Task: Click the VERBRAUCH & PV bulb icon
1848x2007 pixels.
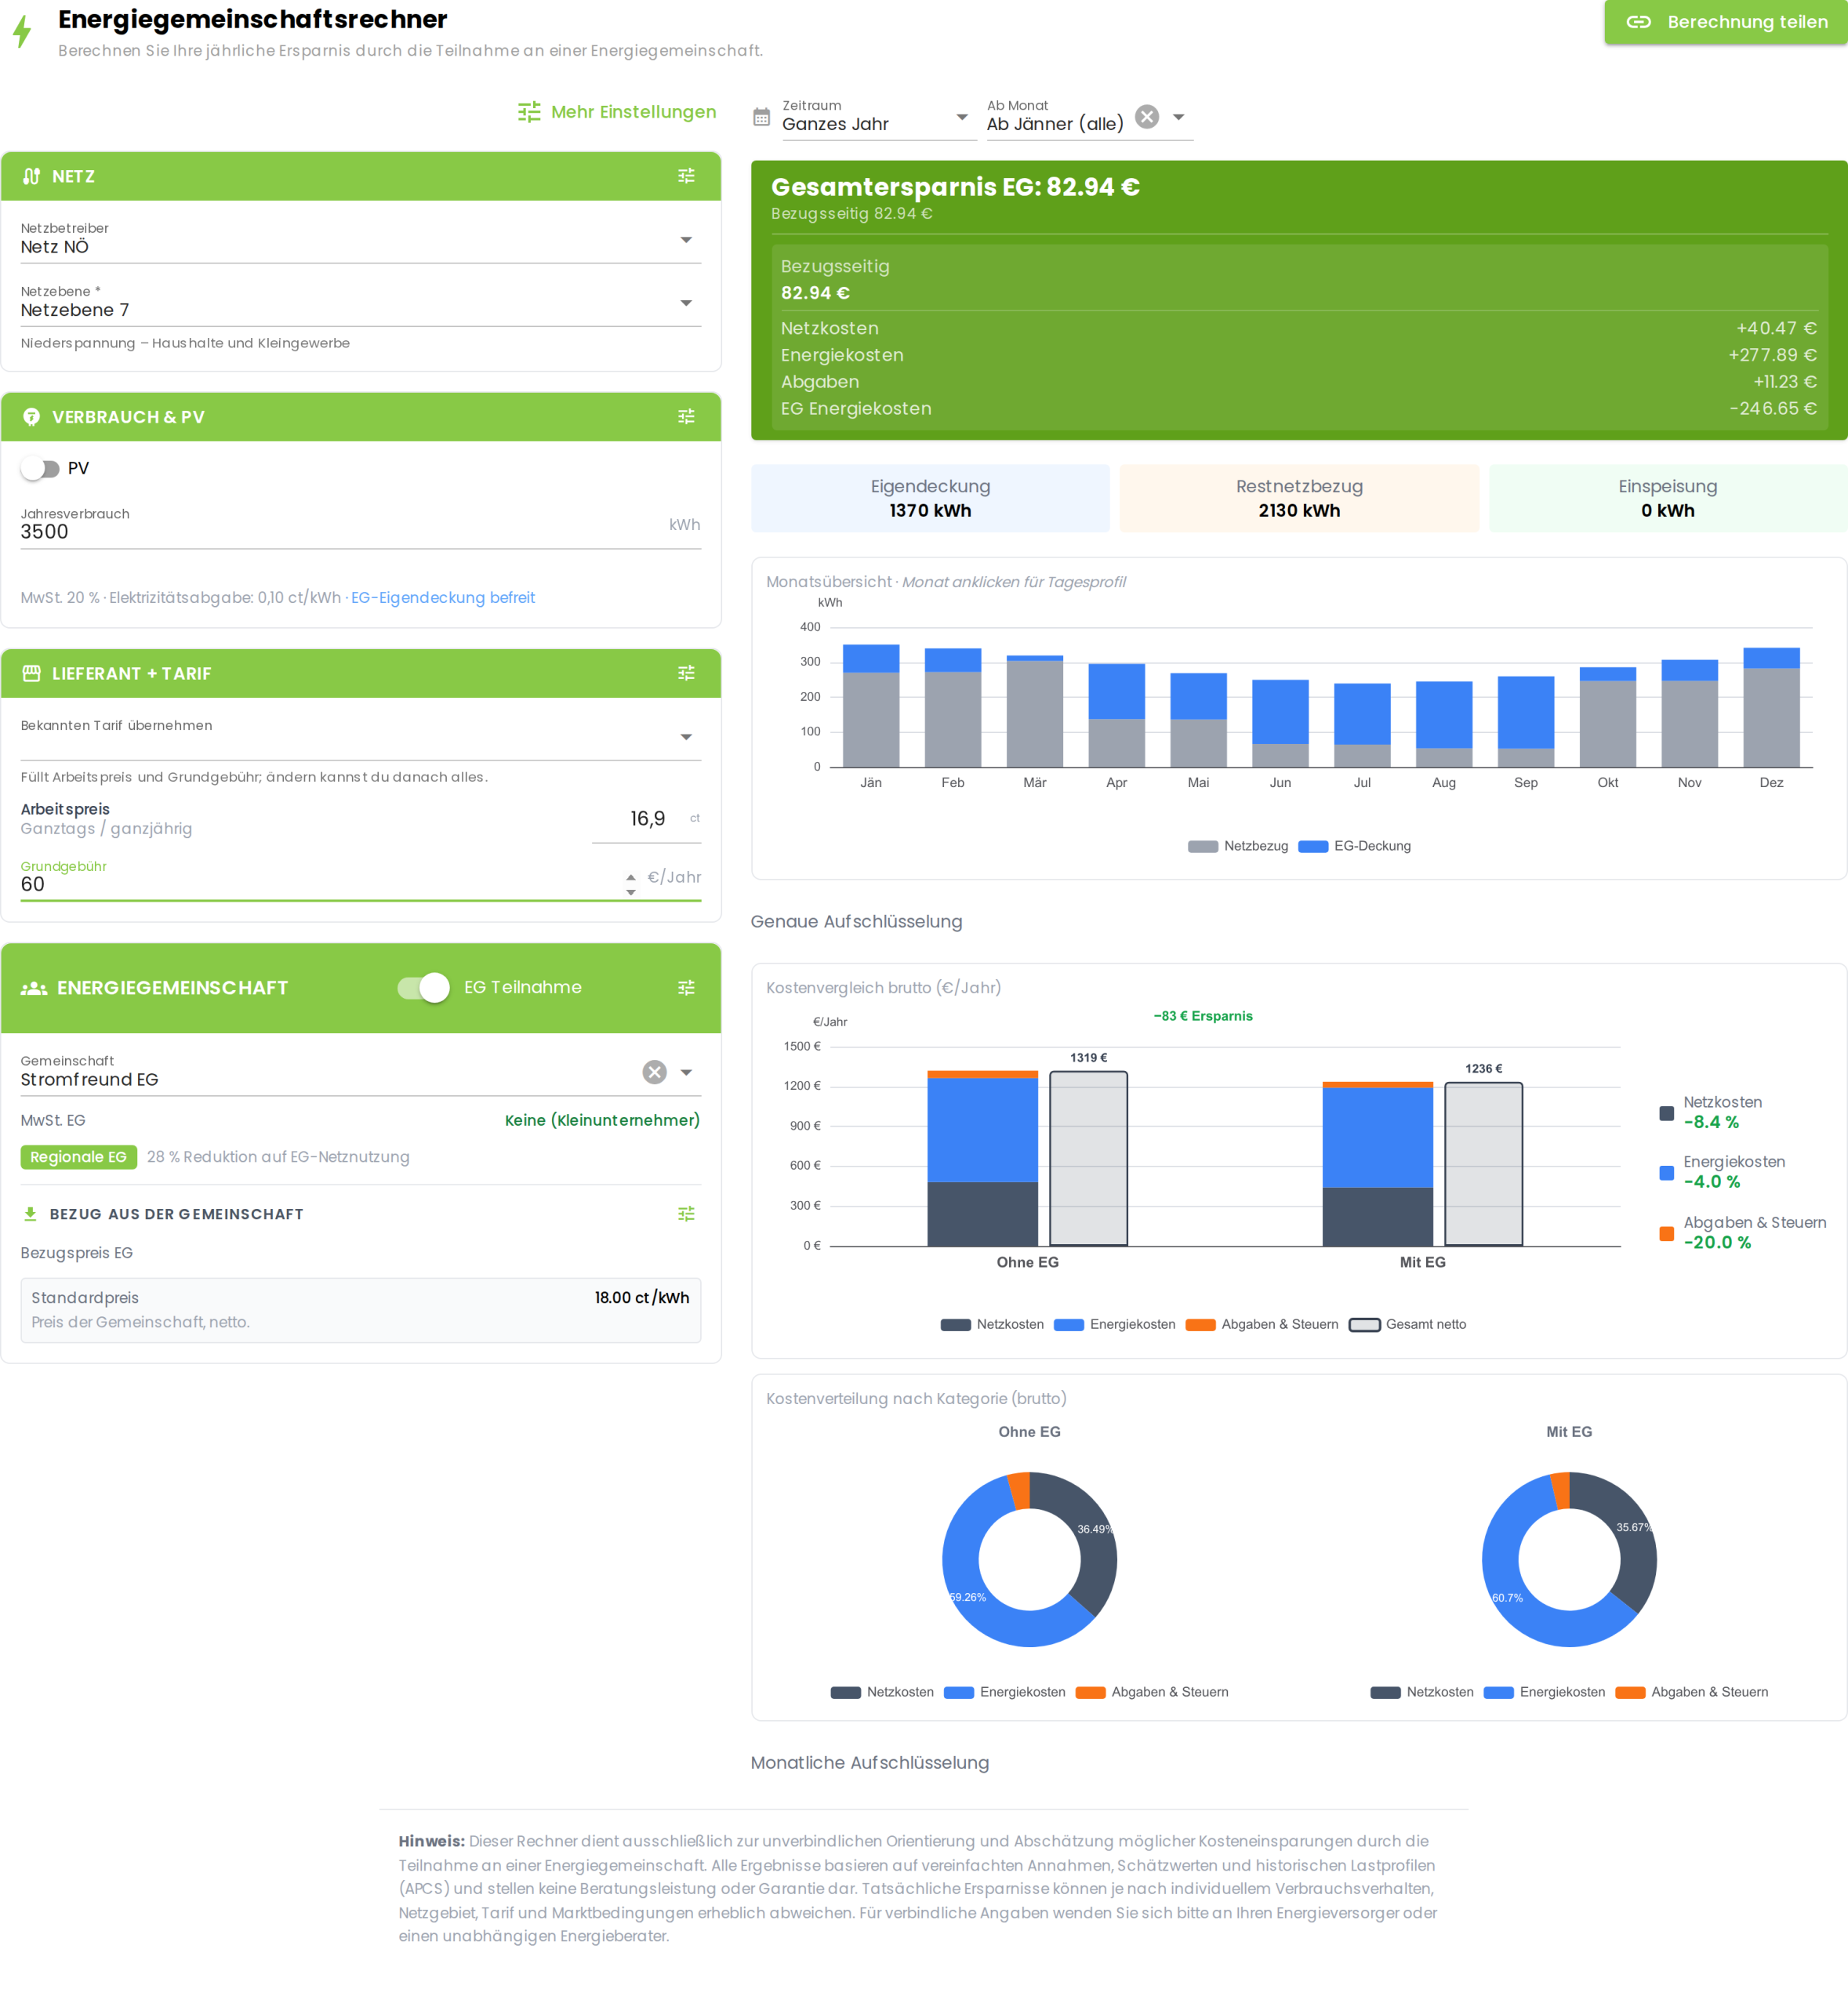Action: (32, 417)
